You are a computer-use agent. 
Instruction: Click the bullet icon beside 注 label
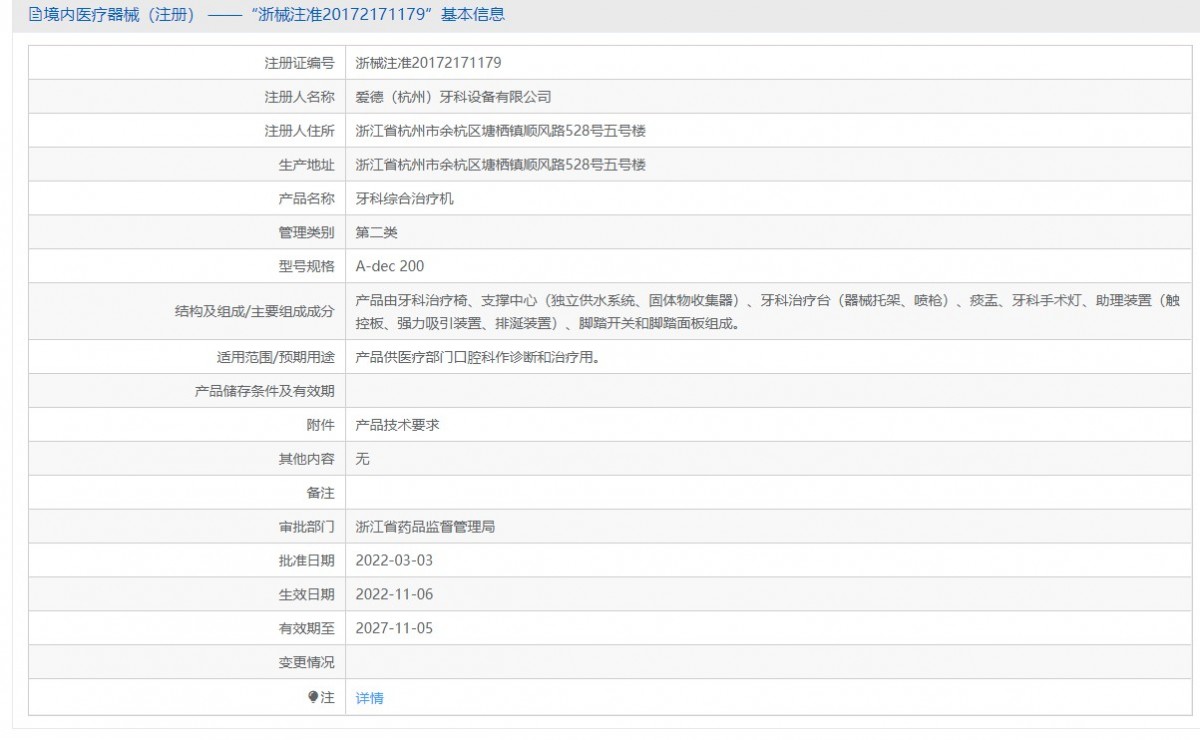point(313,697)
